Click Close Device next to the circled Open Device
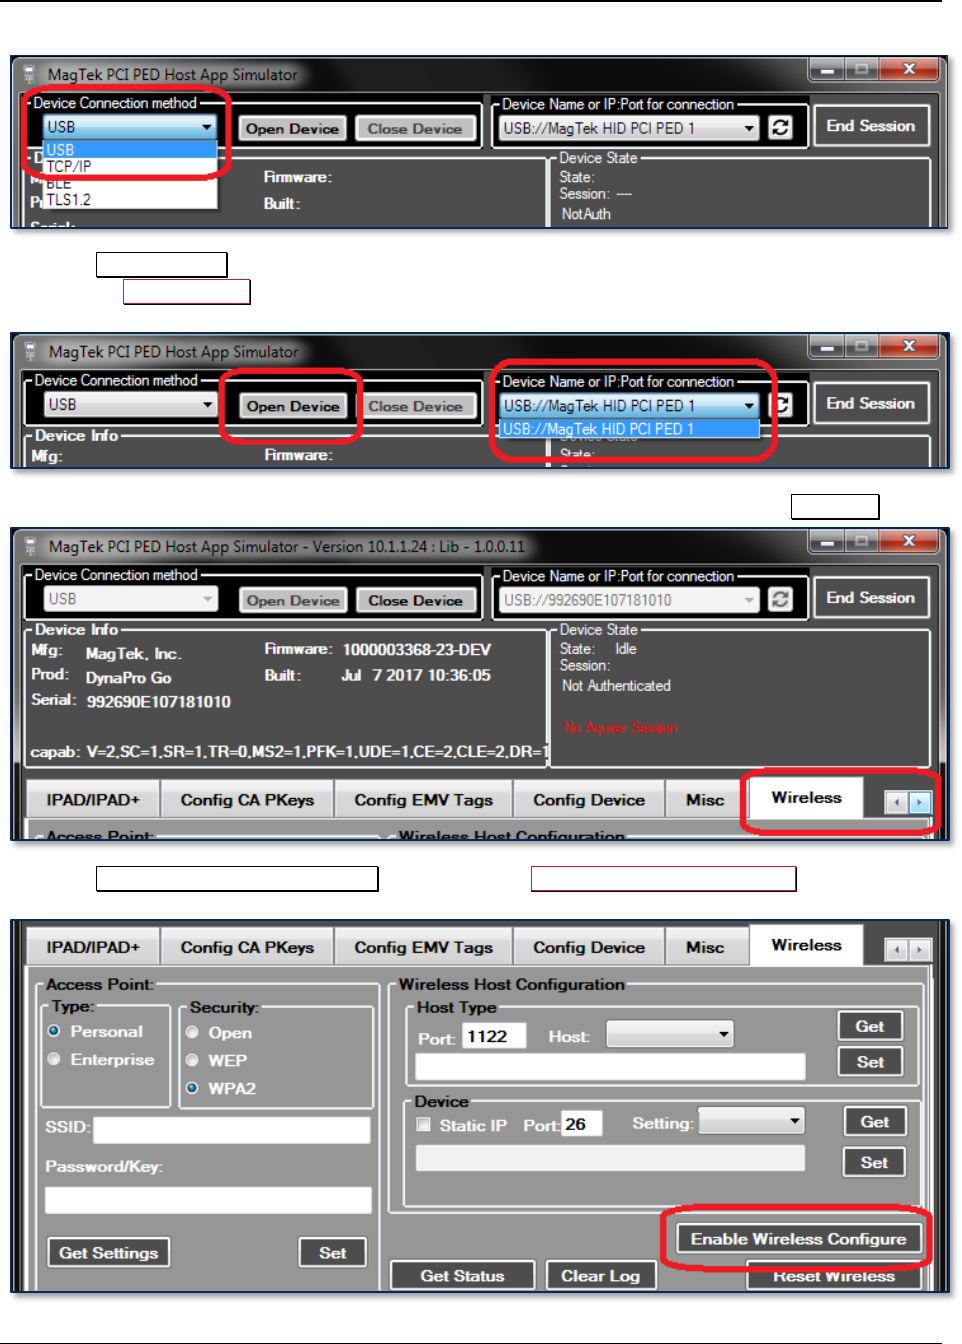This screenshot has height=1344, width=962. tap(415, 406)
